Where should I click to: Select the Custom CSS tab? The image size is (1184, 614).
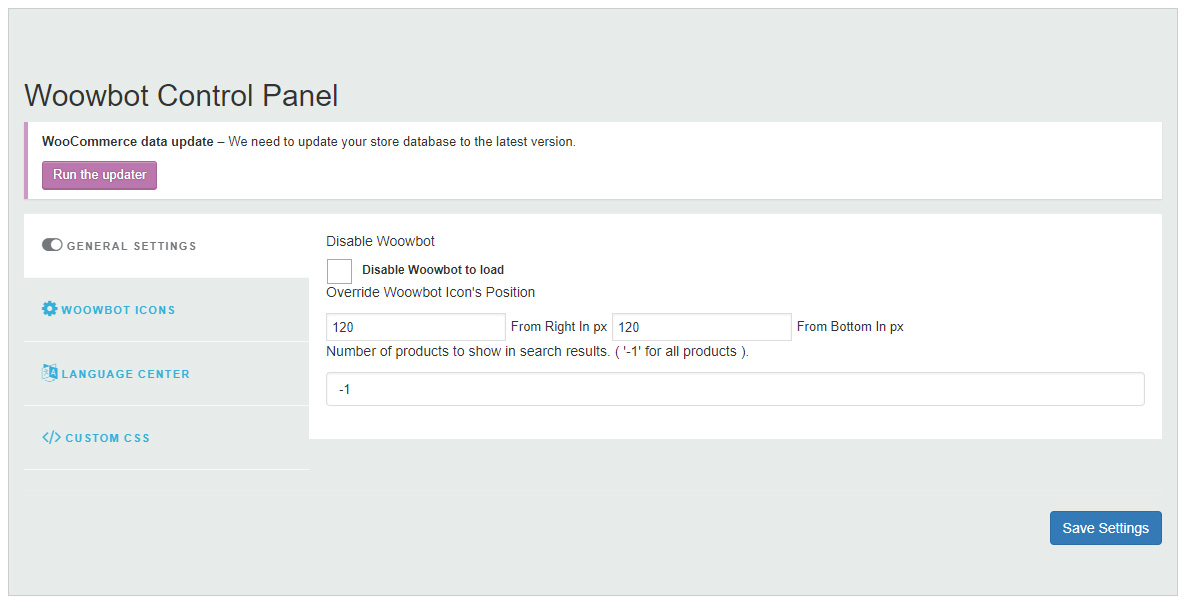(107, 438)
